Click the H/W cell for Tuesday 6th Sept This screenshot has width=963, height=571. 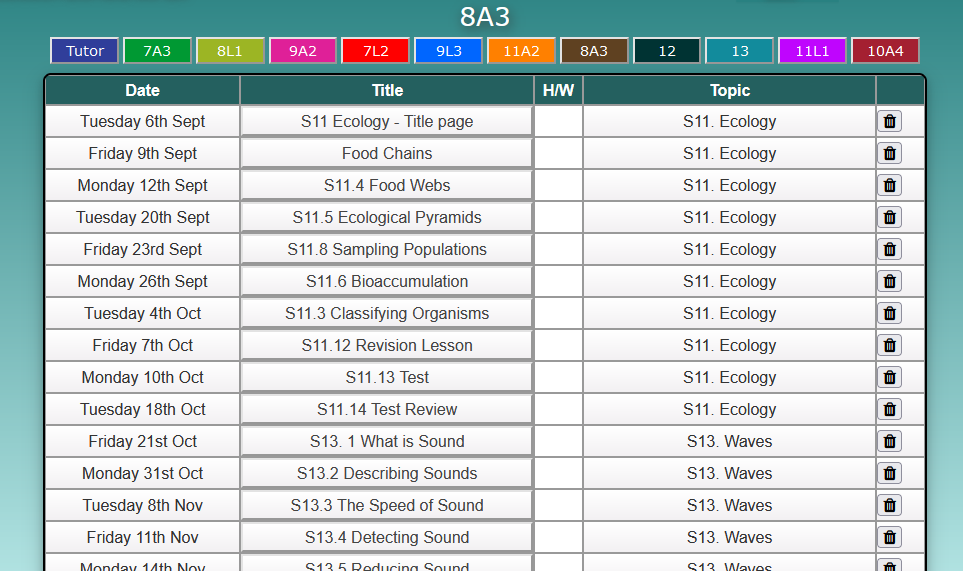coord(558,122)
